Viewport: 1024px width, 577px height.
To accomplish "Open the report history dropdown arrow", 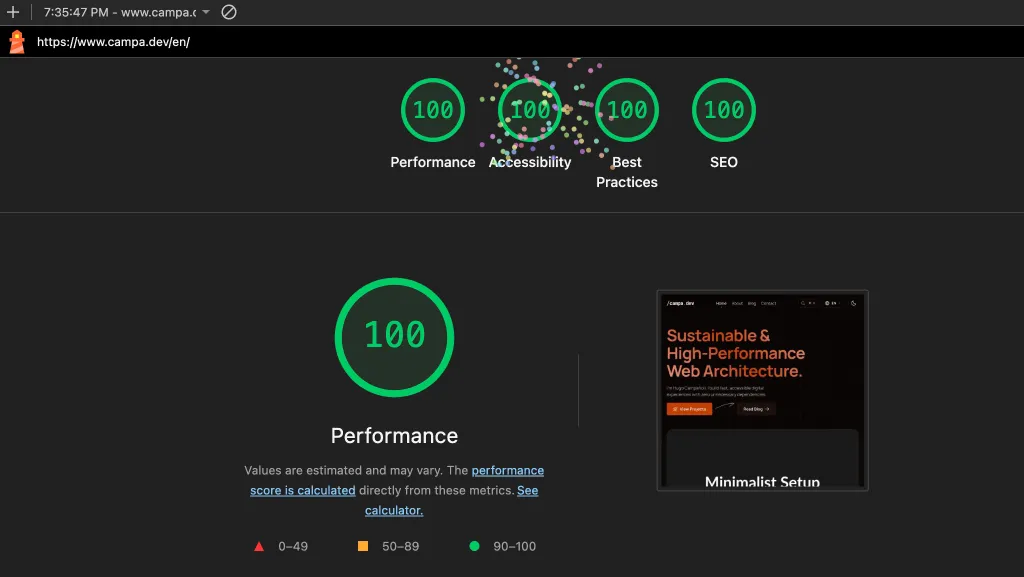I will 206,13.
